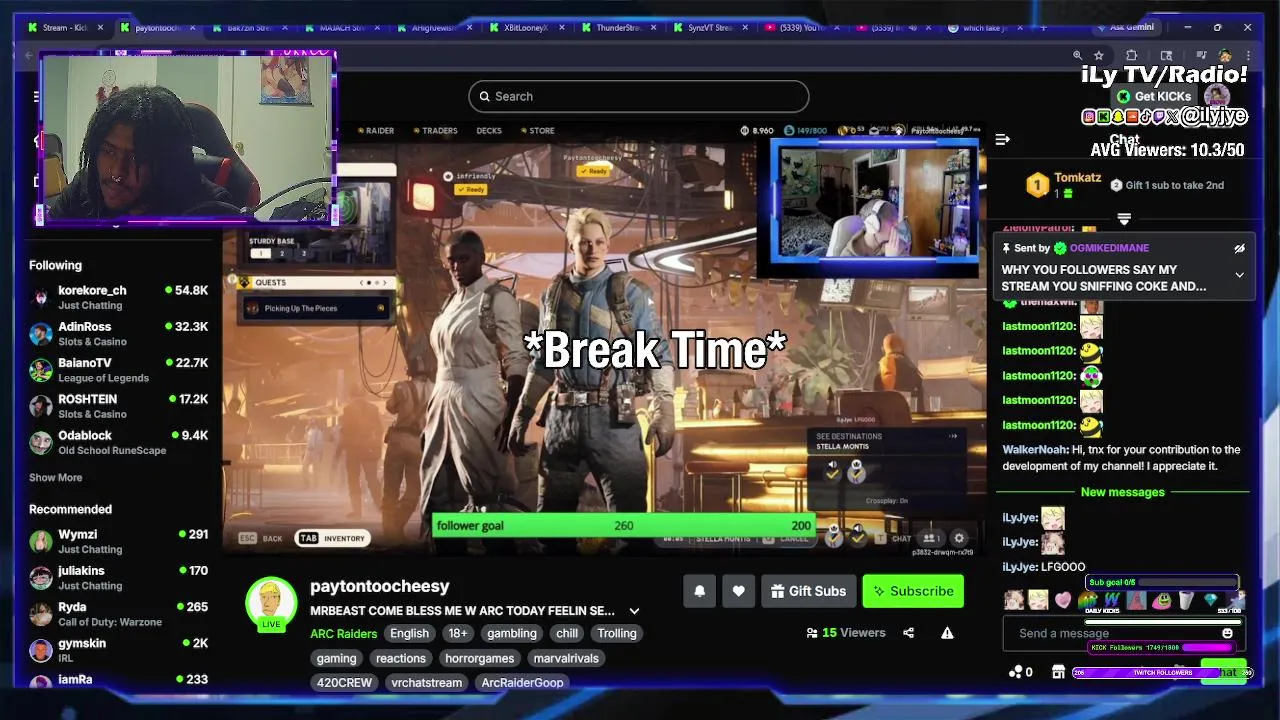
Task: Pick the blue diamond quick emote
Action: (x=1211, y=600)
